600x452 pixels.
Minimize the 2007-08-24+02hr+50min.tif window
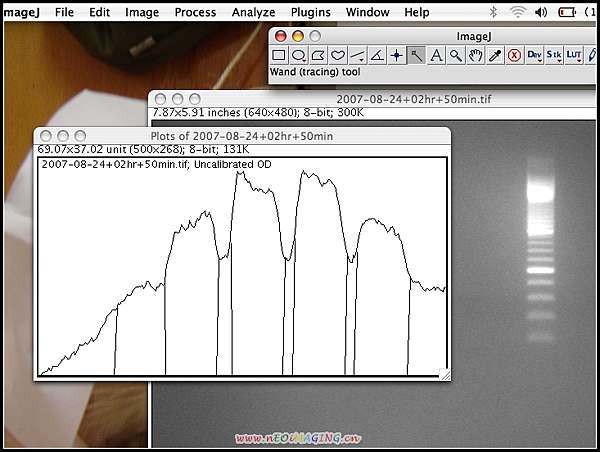coord(178,99)
